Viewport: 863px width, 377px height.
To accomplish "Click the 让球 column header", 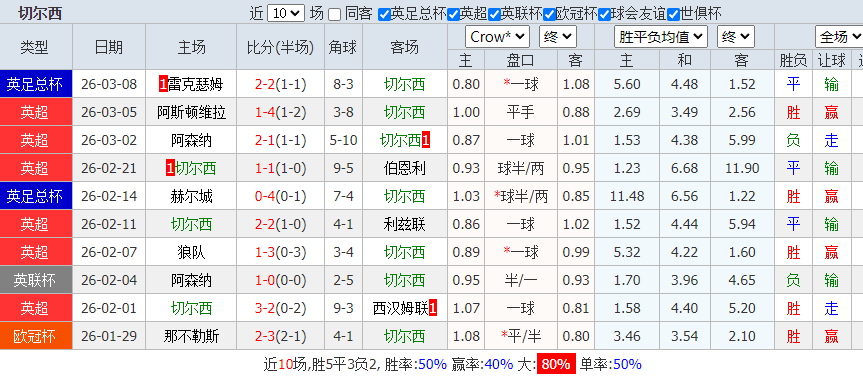I will 831,60.
